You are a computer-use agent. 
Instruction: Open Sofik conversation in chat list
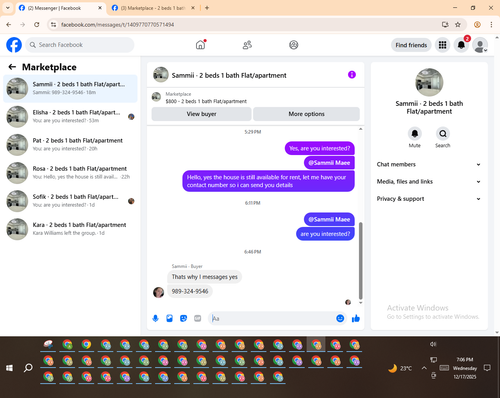click(70, 201)
